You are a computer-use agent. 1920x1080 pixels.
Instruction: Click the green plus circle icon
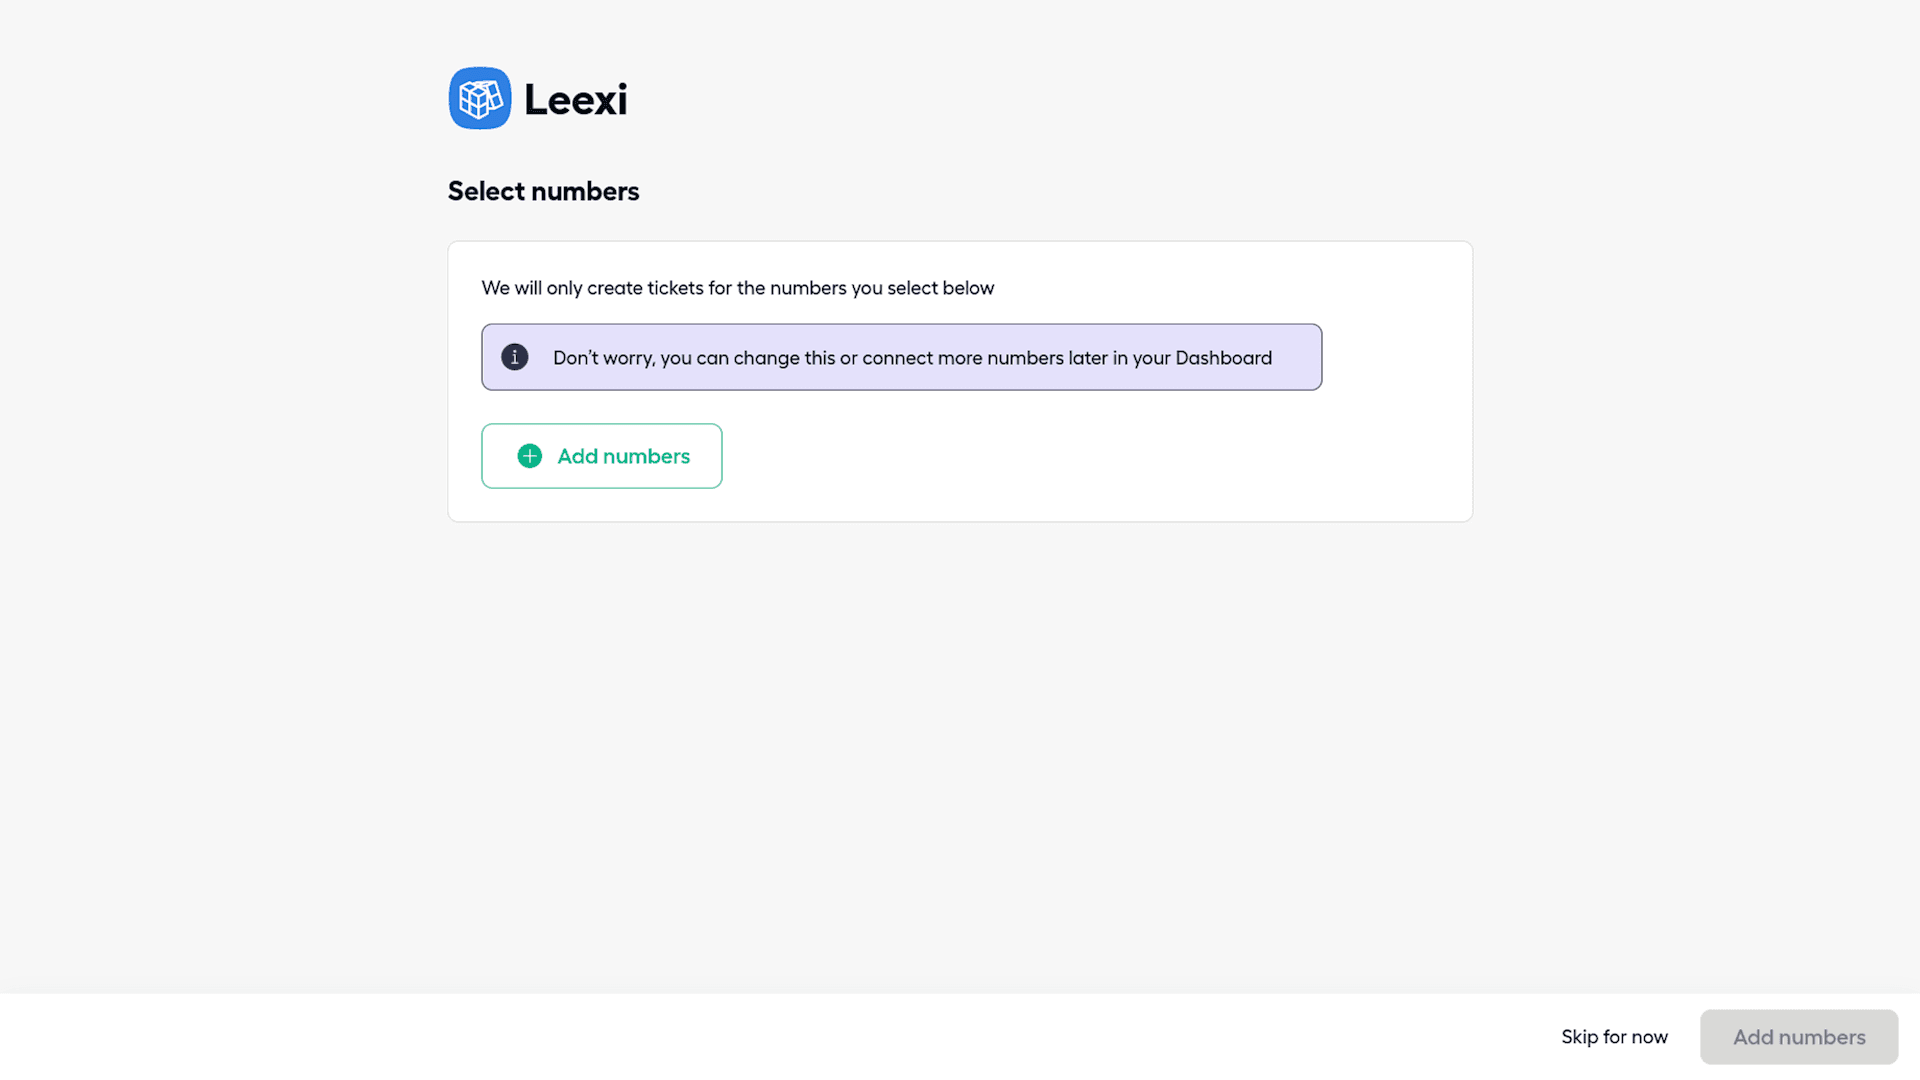[530, 456]
